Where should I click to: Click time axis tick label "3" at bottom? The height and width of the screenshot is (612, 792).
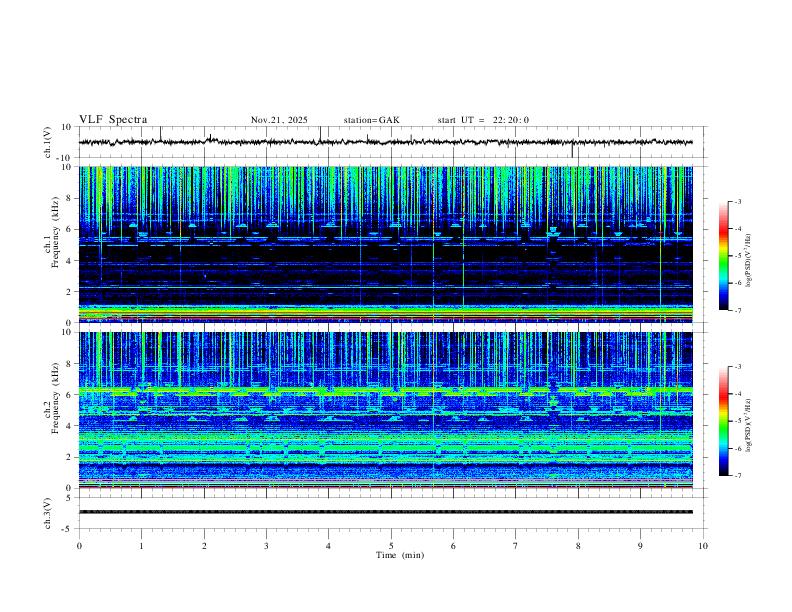coord(266,546)
